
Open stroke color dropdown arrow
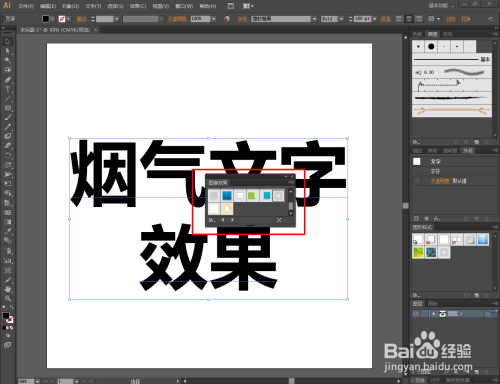pyautogui.click(x=68, y=19)
